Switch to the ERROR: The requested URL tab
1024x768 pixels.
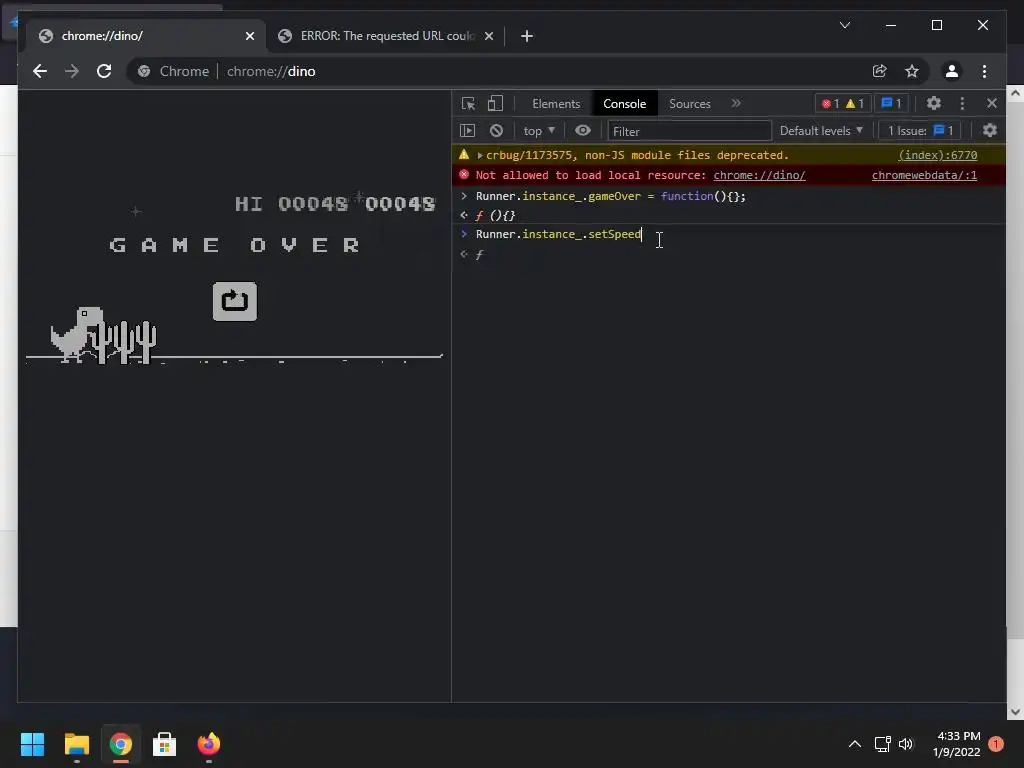387,36
